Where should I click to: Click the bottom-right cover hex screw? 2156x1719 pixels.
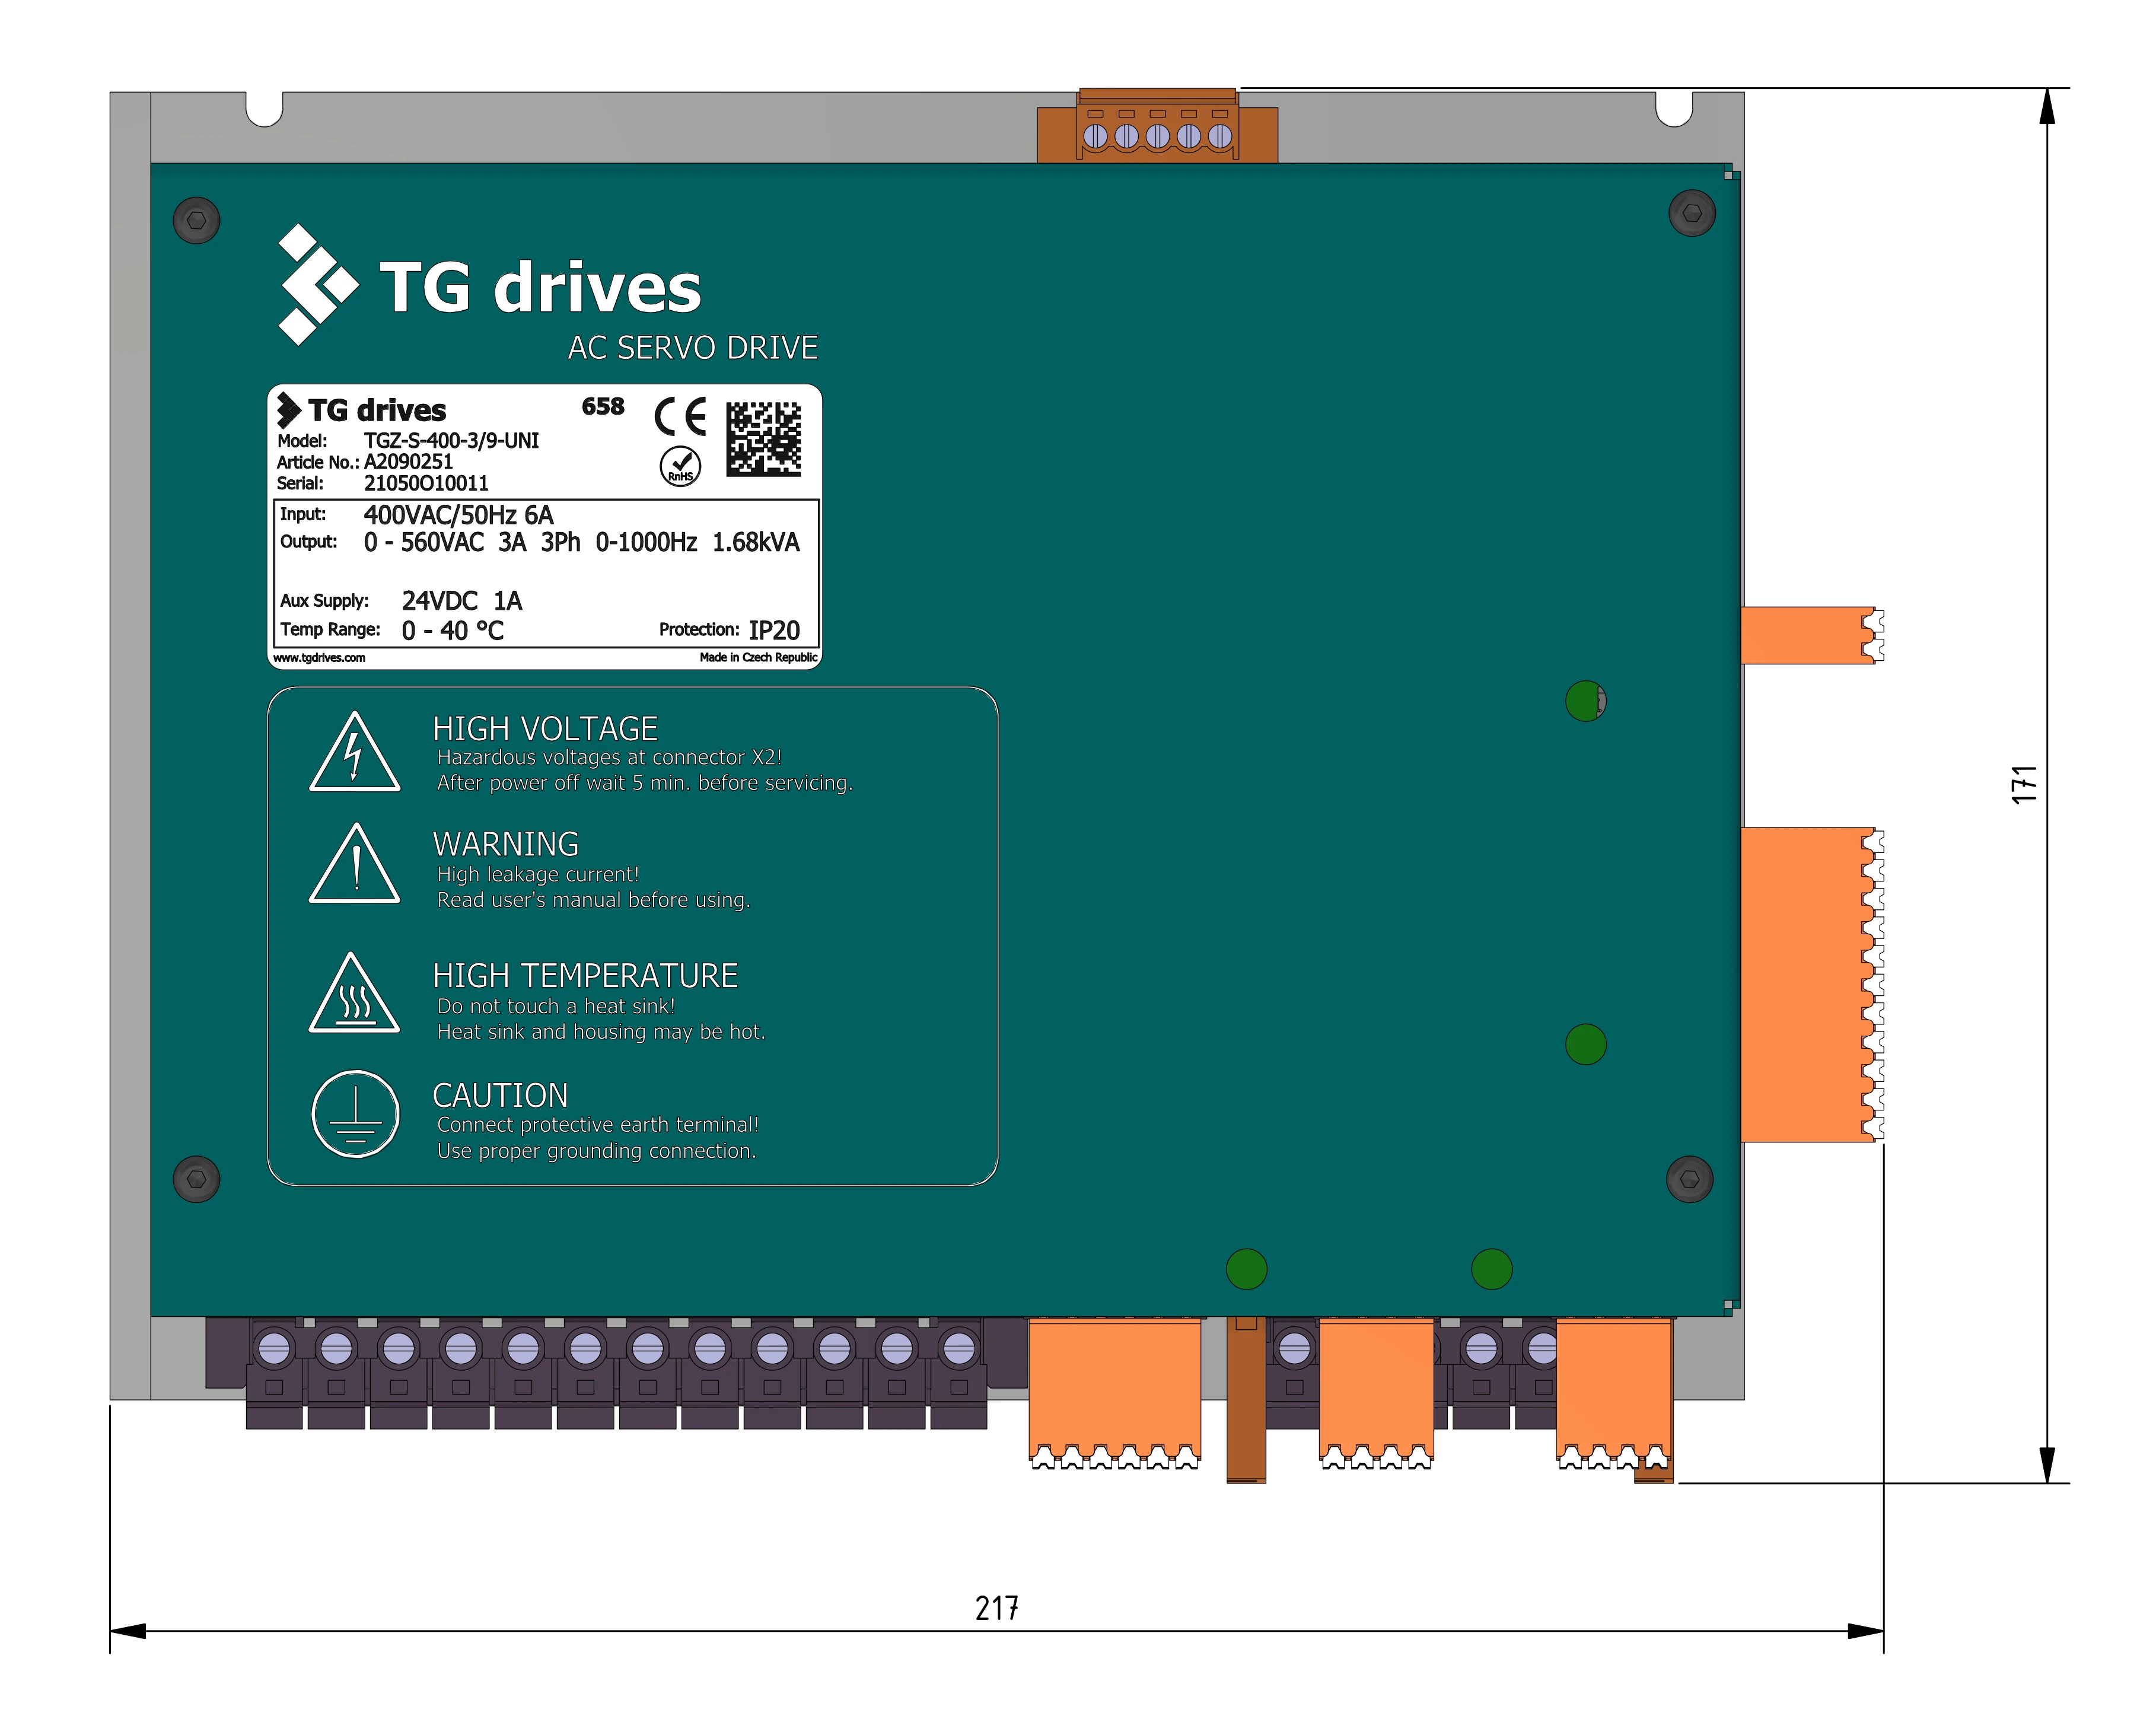click(x=1690, y=1179)
